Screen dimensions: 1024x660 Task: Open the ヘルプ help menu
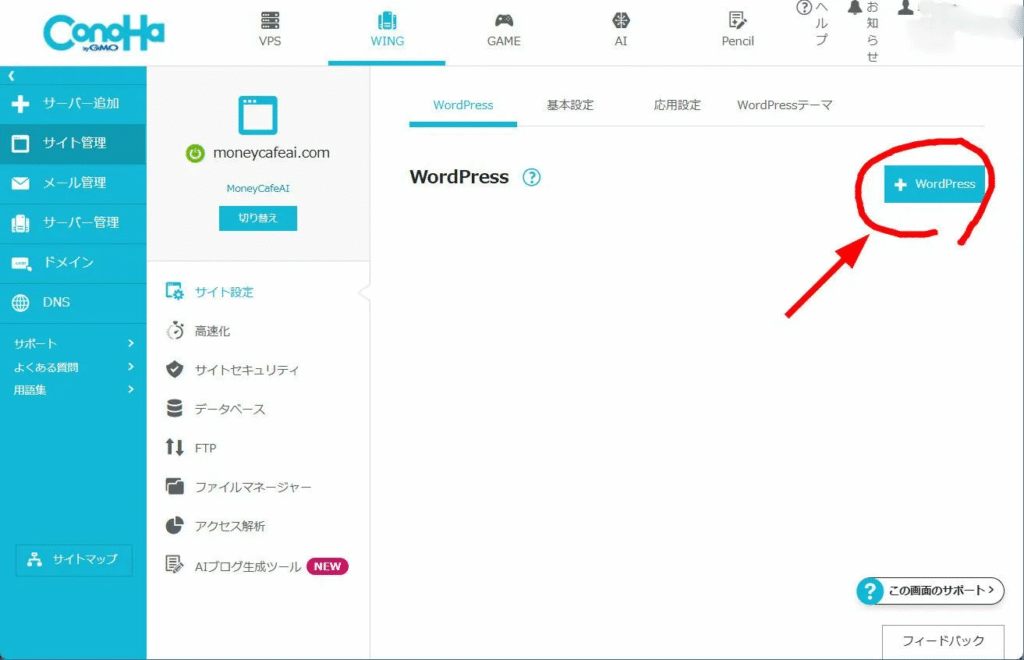pyautogui.click(x=814, y=24)
